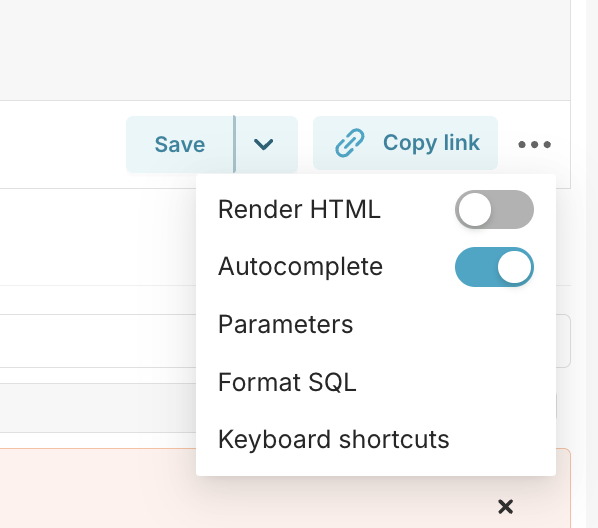Click the Copy link button text
Screen dimensions: 598x528
pos(431,143)
